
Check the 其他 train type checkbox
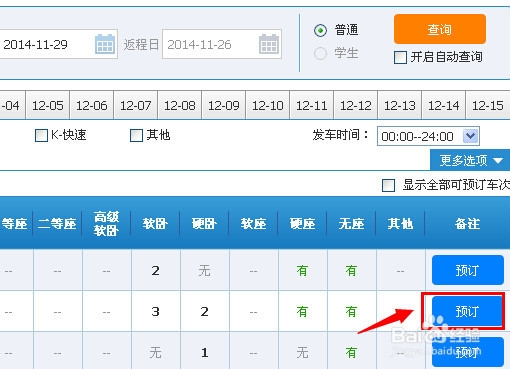pyautogui.click(x=136, y=136)
